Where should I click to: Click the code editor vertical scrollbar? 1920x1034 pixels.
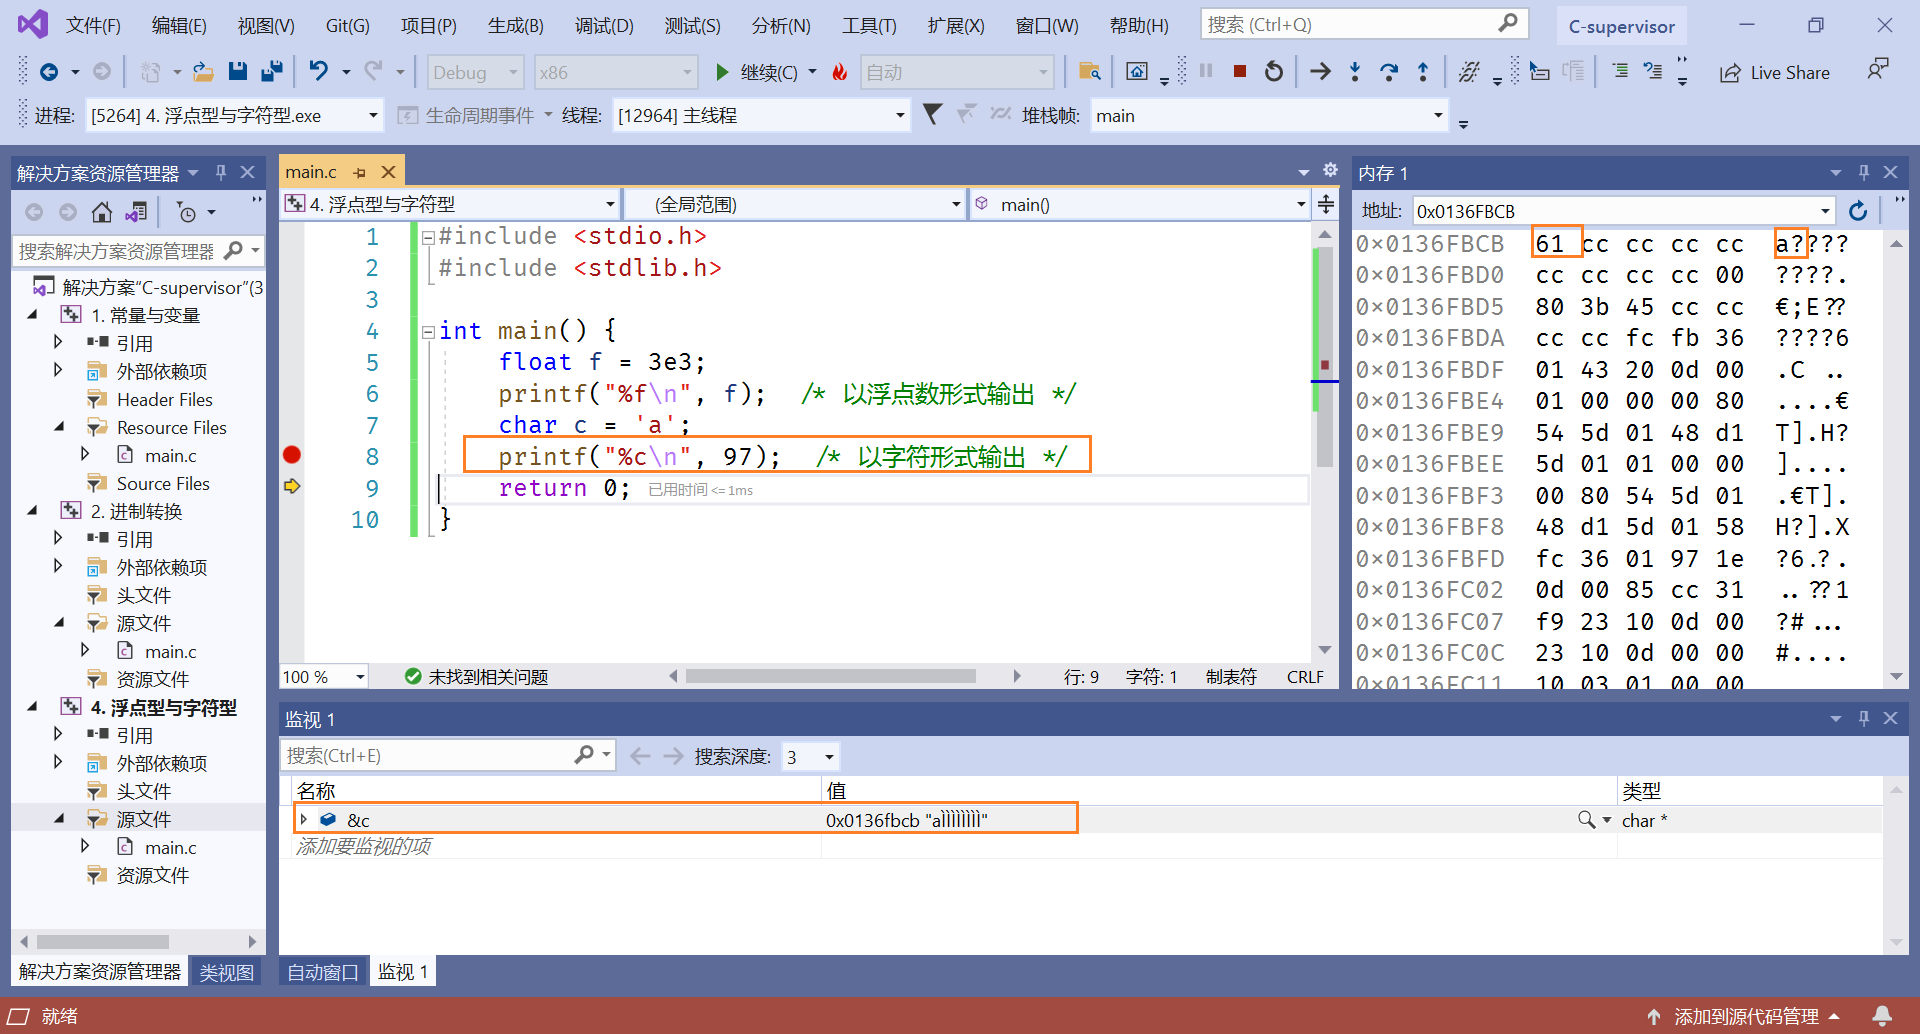click(1325, 440)
